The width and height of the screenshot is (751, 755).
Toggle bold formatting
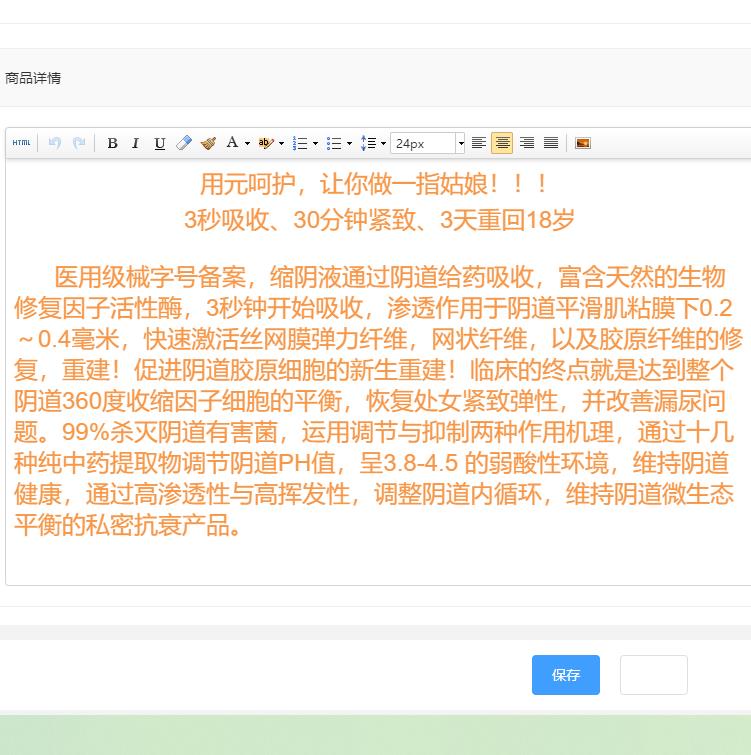pyautogui.click(x=112, y=143)
